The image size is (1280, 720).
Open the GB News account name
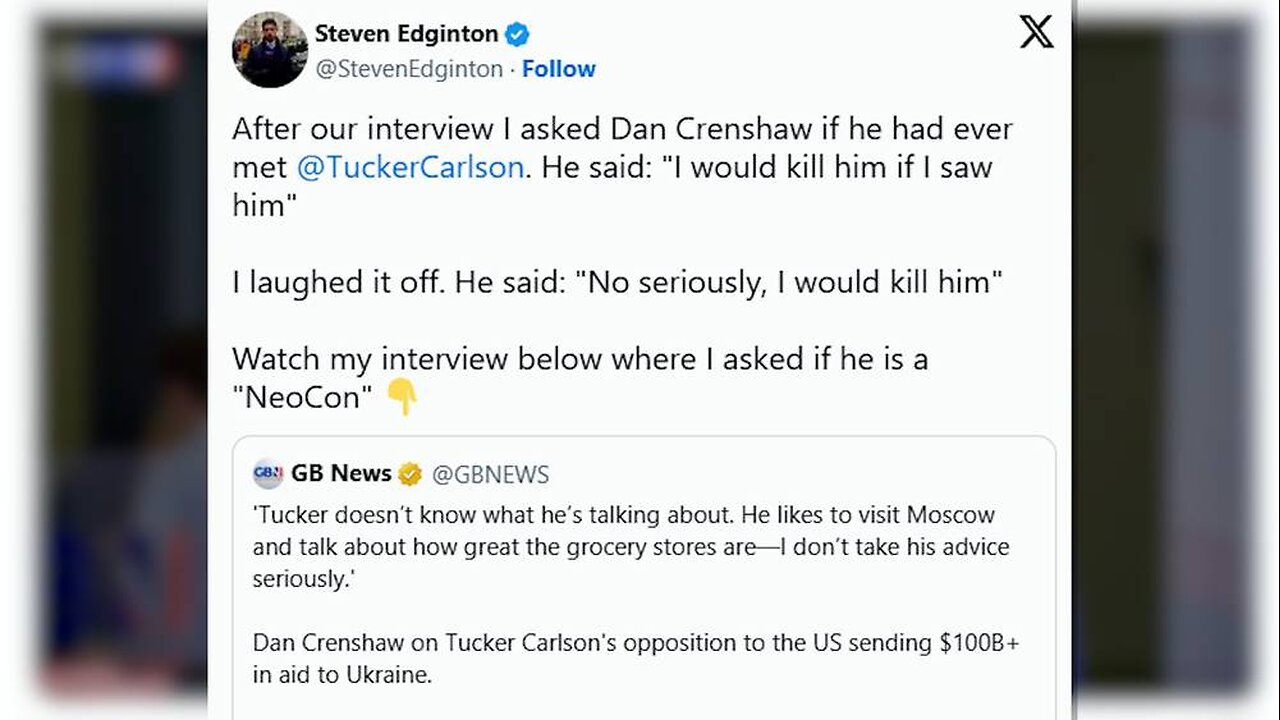coord(340,473)
